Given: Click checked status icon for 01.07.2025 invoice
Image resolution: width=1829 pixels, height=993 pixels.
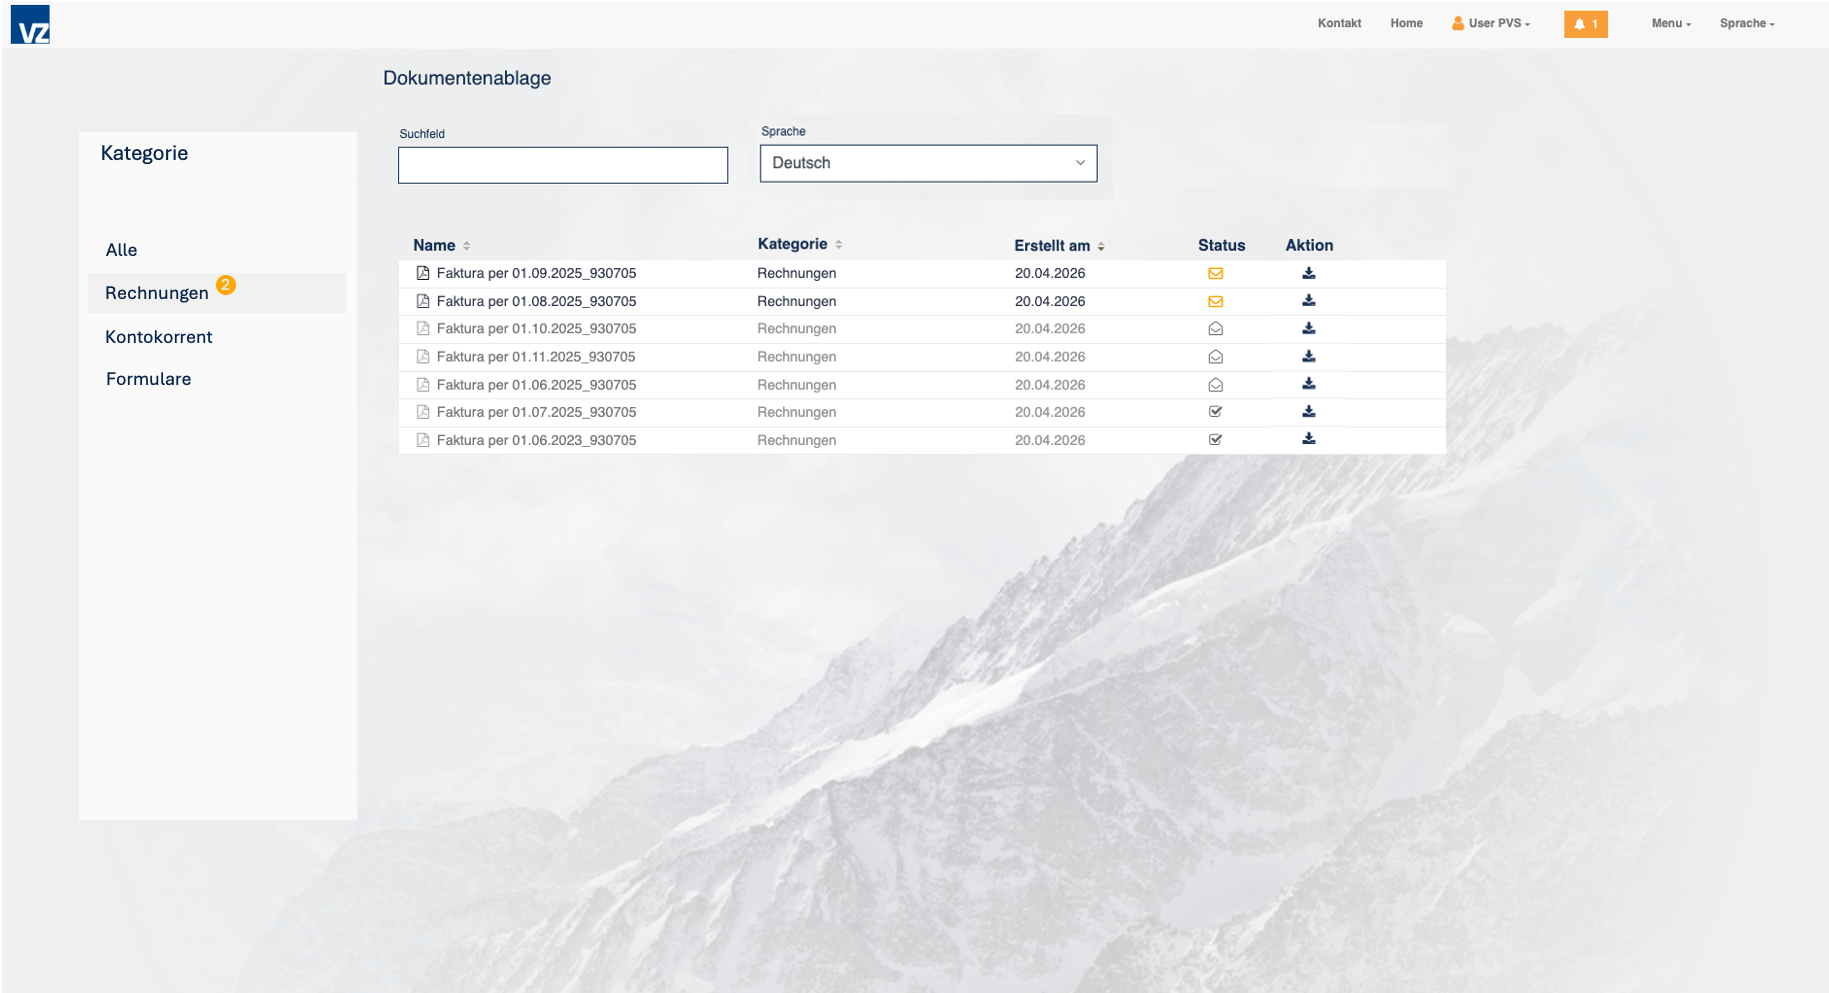Looking at the screenshot, I should pyautogui.click(x=1215, y=412).
